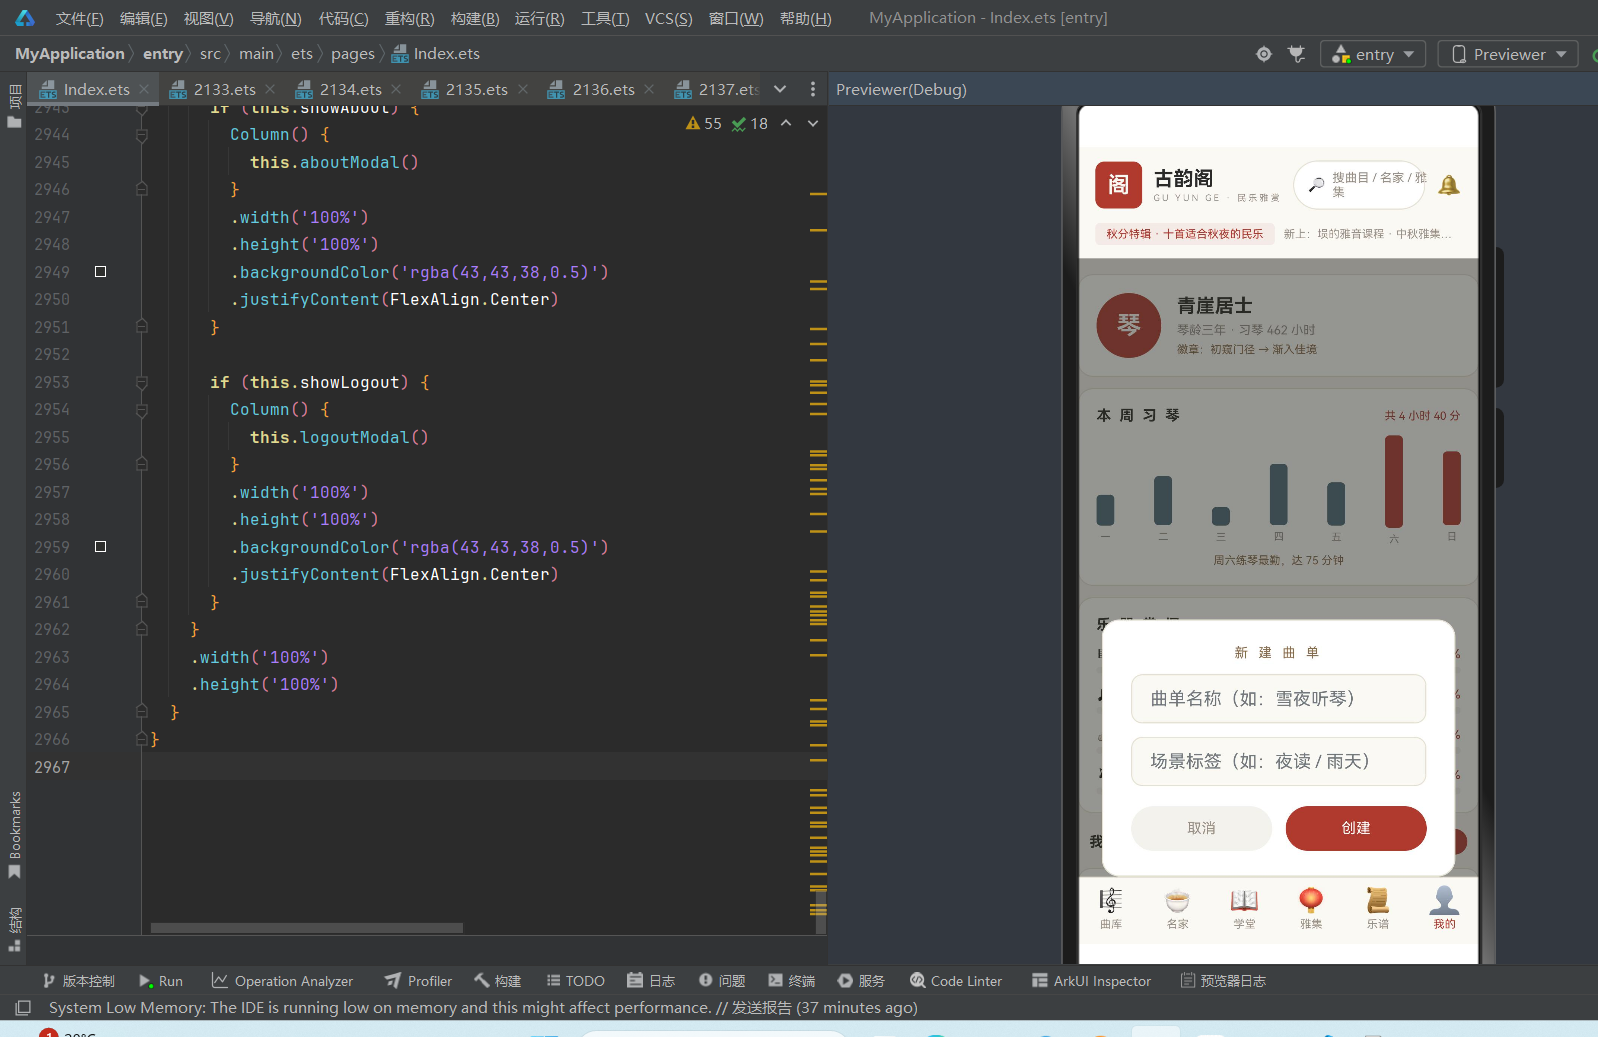Open editor tab options menu

pyautogui.click(x=812, y=89)
